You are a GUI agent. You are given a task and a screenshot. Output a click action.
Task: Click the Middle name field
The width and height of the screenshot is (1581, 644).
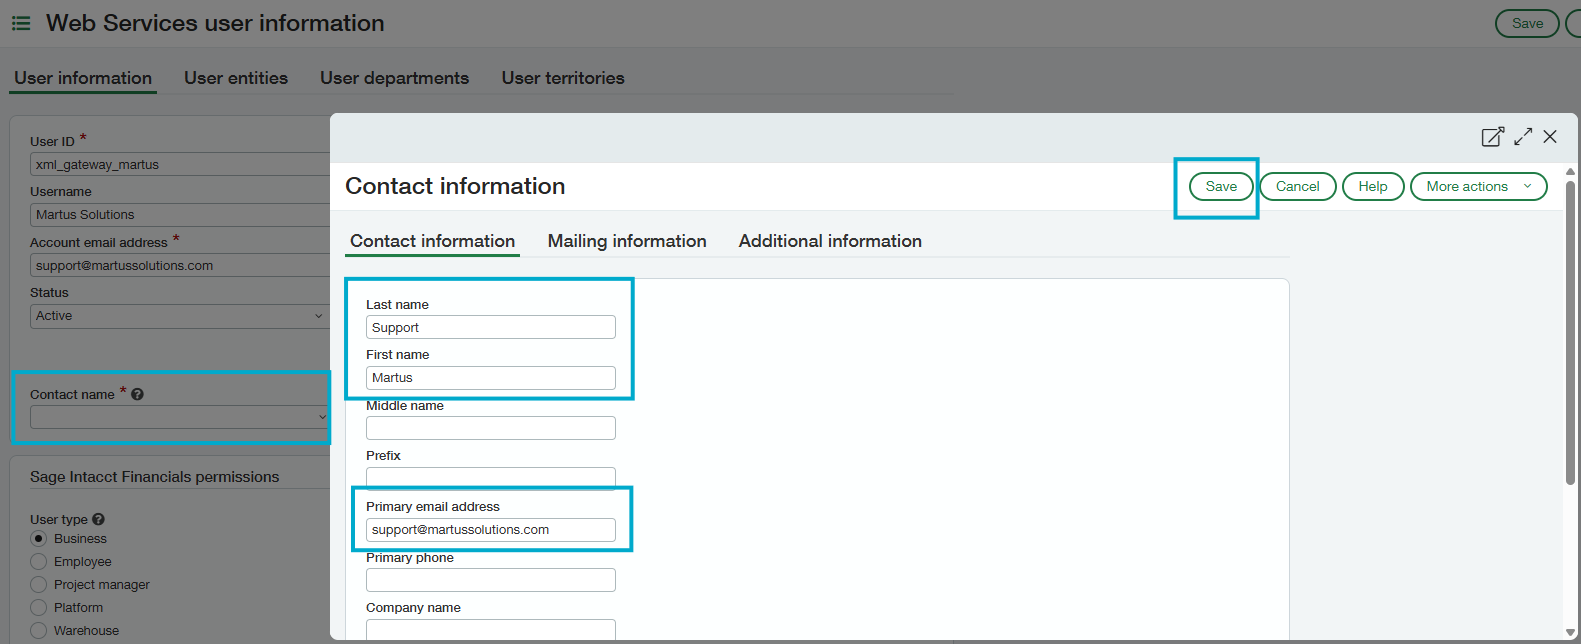pos(491,428)
